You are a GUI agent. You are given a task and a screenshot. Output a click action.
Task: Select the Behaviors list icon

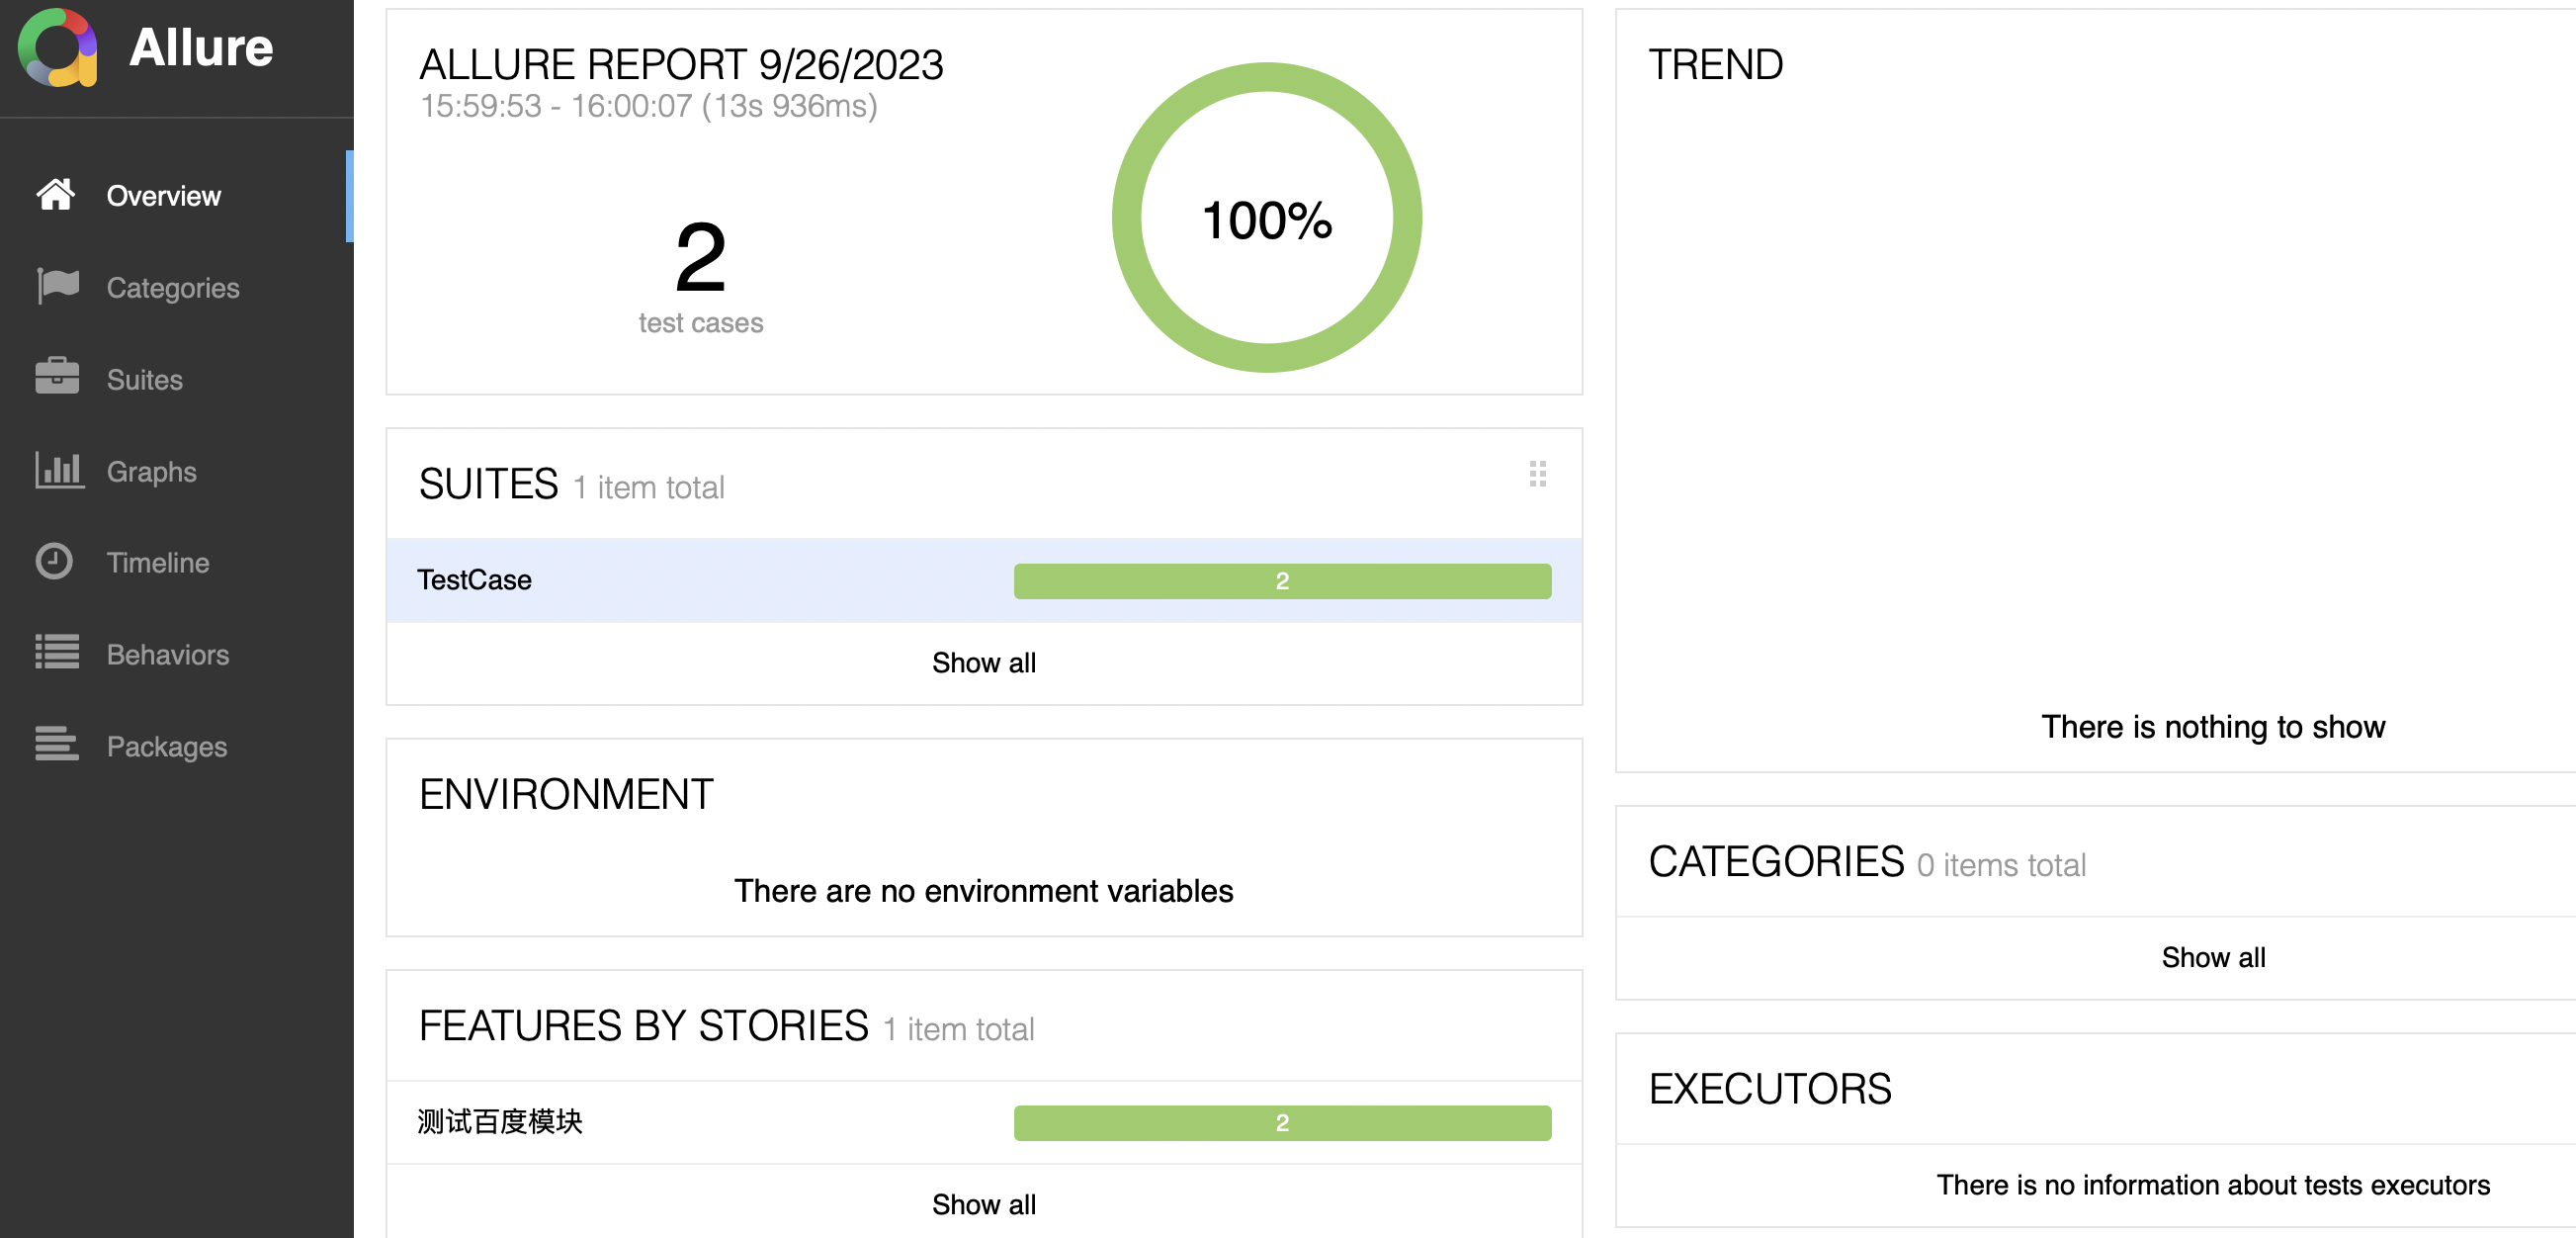point(56,654)
